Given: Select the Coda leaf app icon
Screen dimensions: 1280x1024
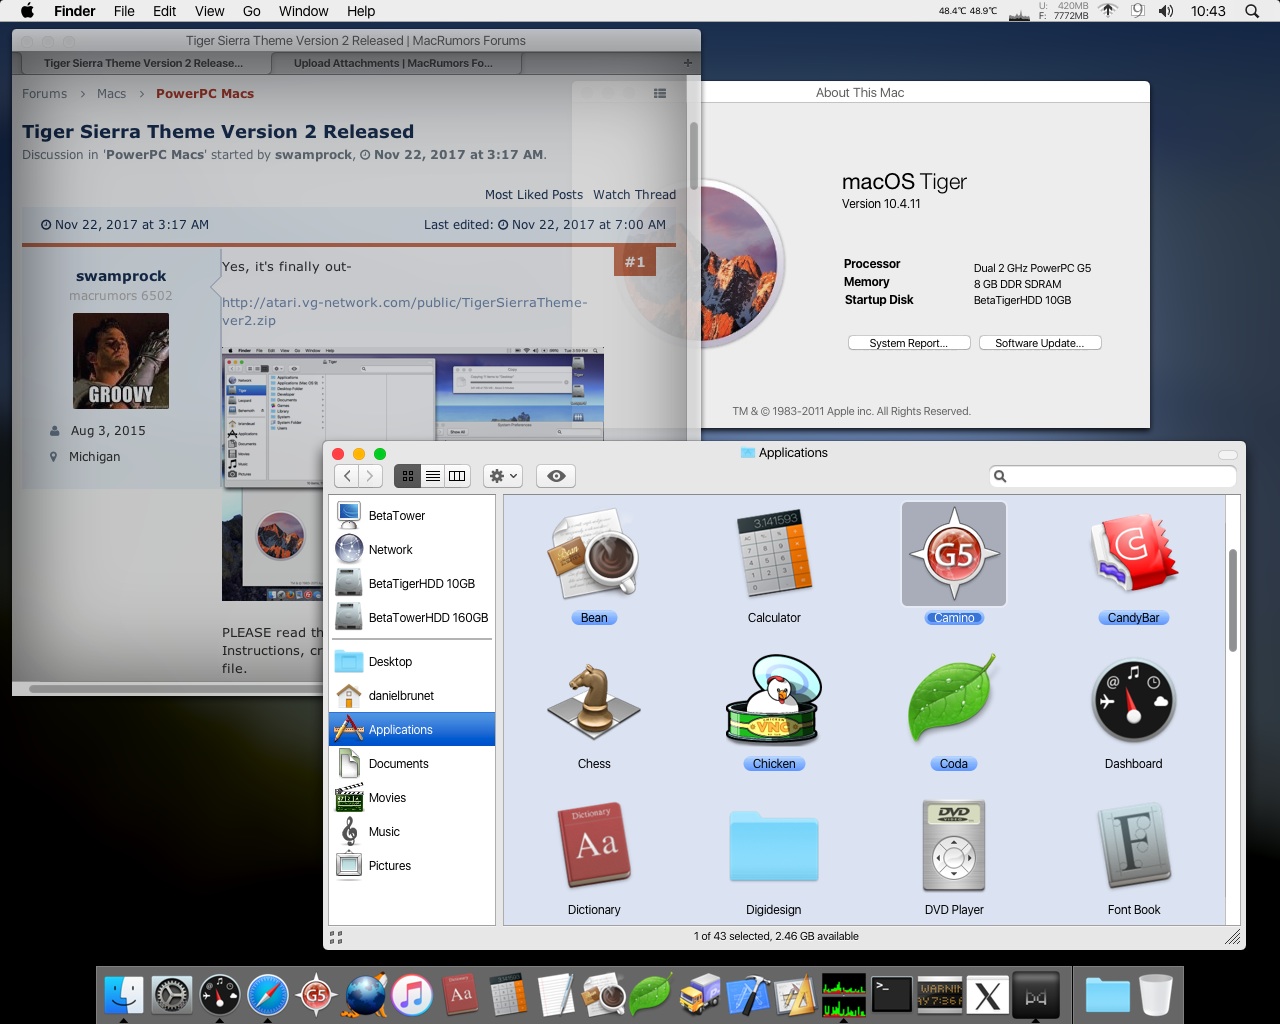Looking at the screenshot, I should click(954, 701).
